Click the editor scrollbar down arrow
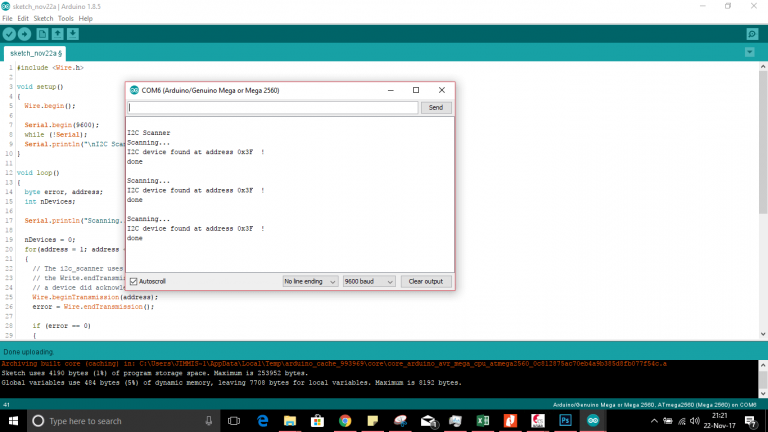The height and width of the screenshot is (432, 768). pos(763,334)
